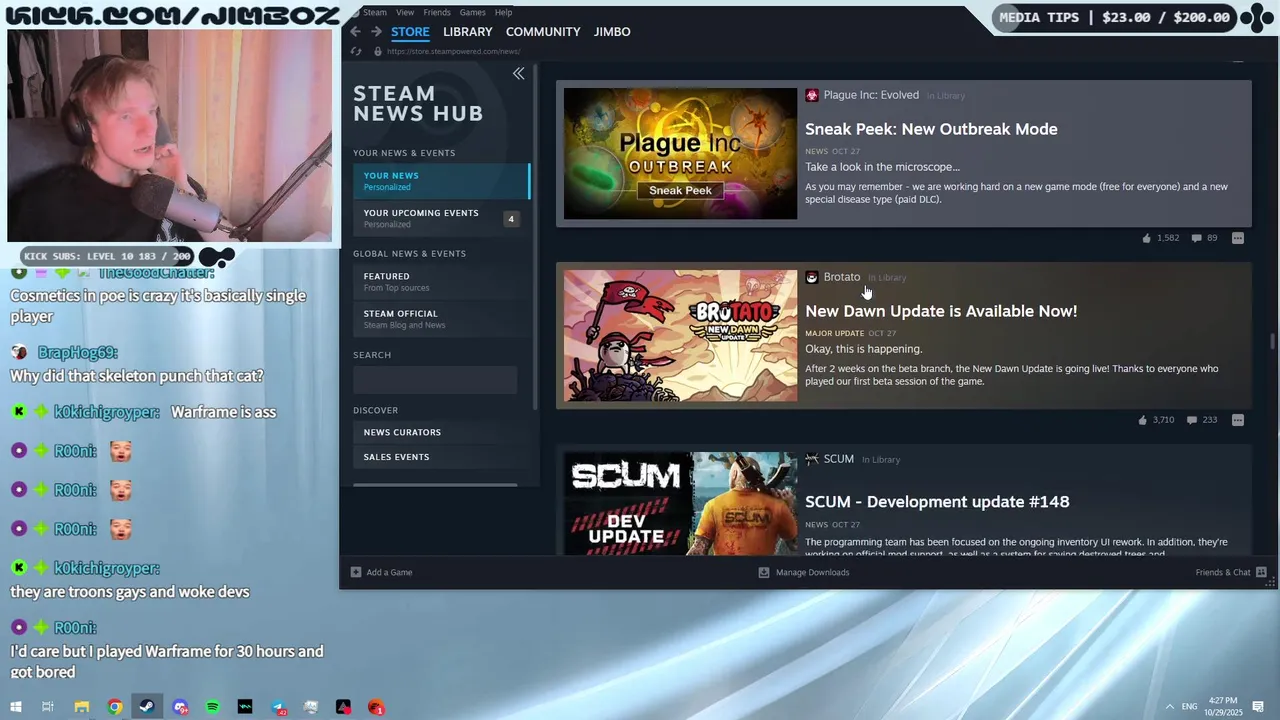Click Add a Game at bottom left
The height and width of the screenshot is (720, 1280).
(381, 572)
